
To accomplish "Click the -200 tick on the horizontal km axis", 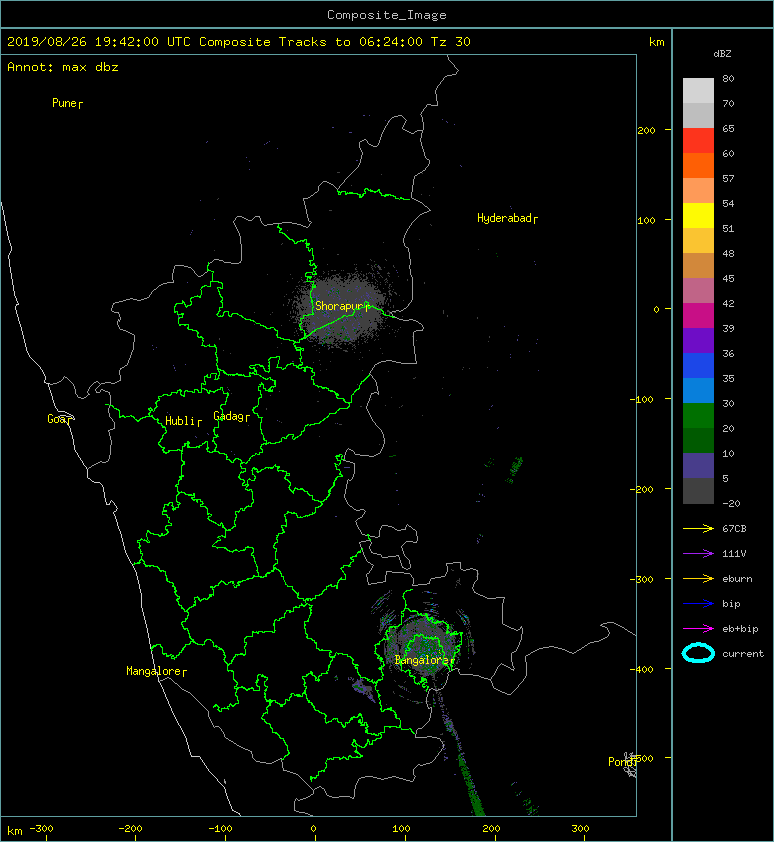I will [x=130, y=829].
